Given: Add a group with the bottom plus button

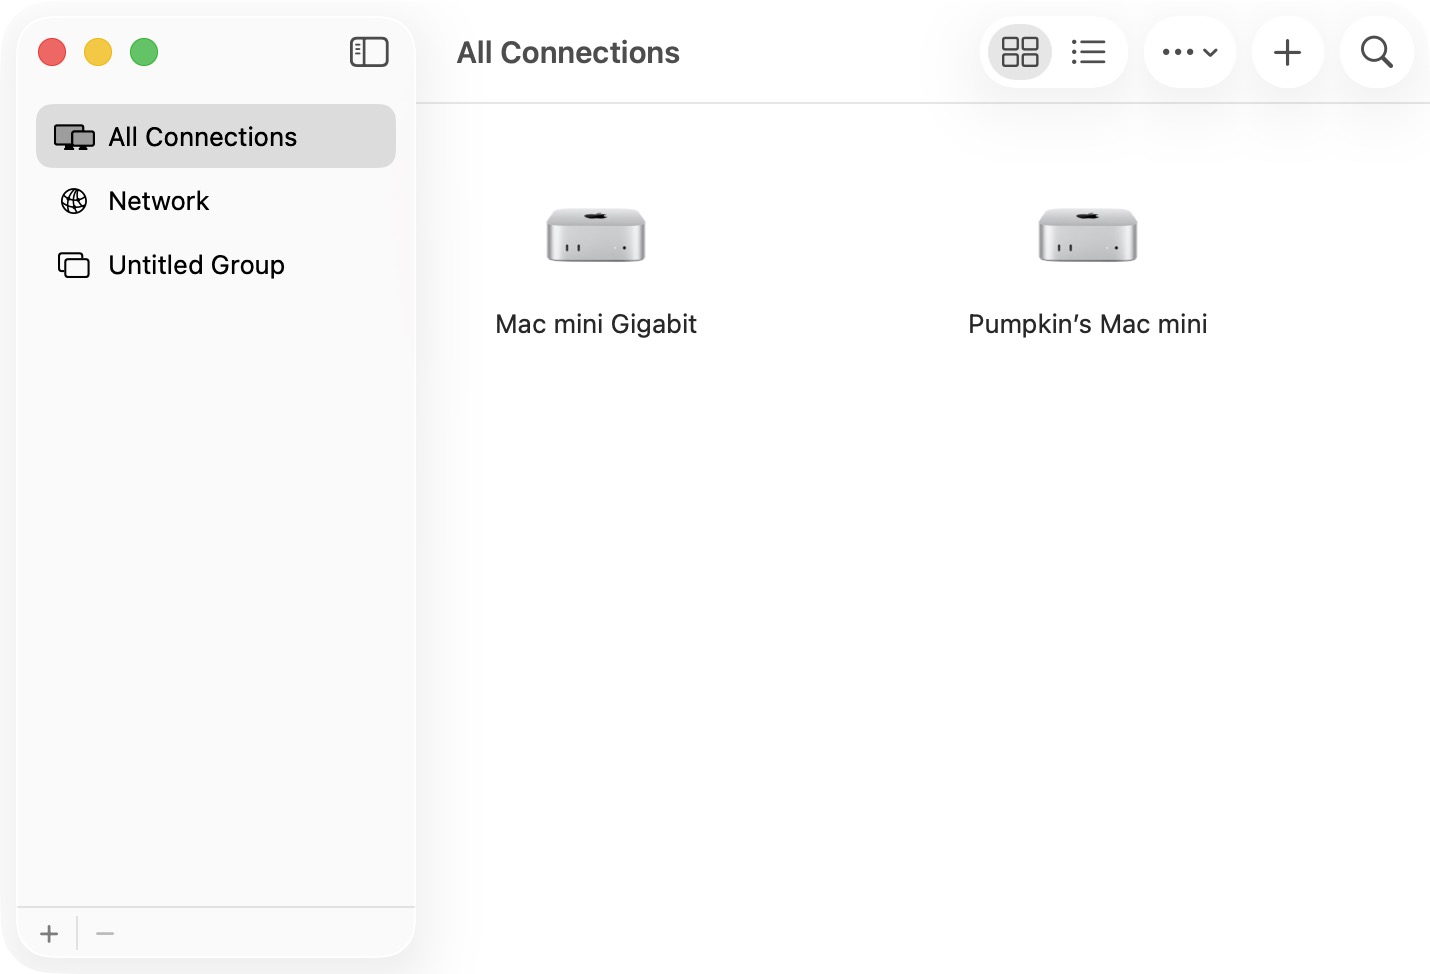Looking at the screenshot, I should (48, 933).
